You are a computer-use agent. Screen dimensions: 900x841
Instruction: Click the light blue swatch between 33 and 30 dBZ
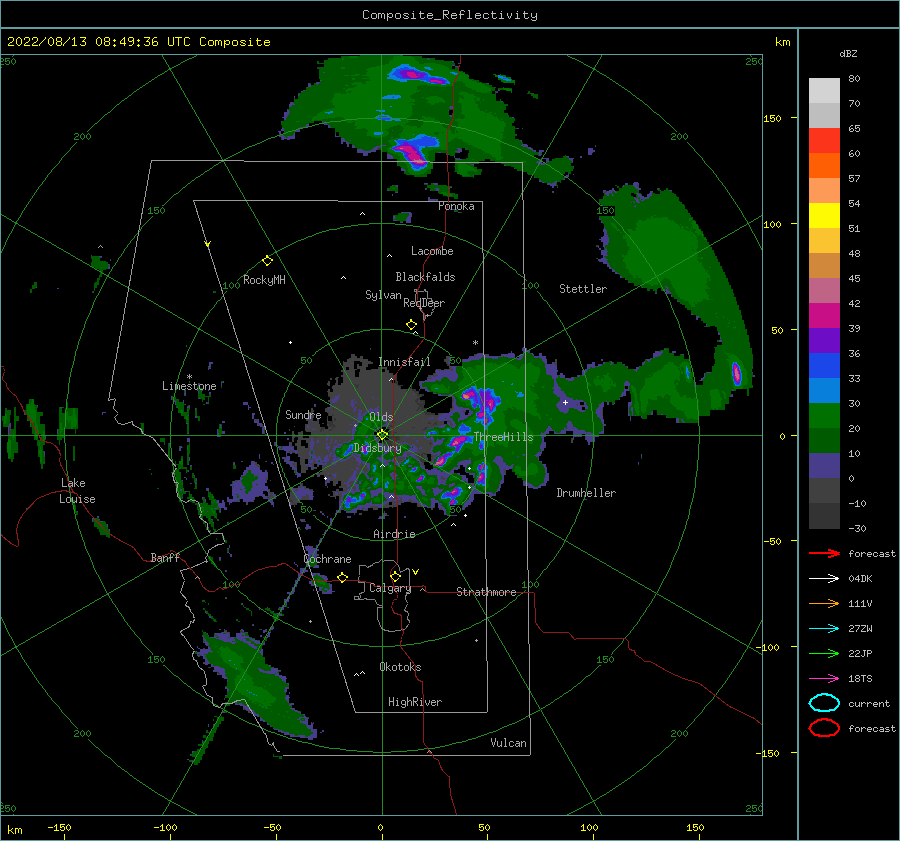[824, 391]
